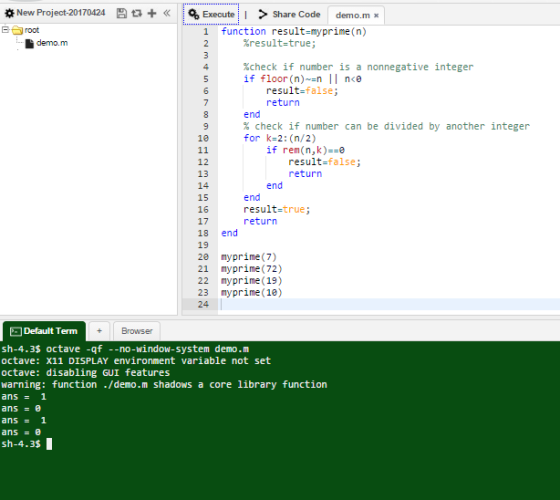The height and width of the screenshot is (500, 560).
Task: Click the if rem(n,k)==0 line
Action: click(x=305, y=150)
